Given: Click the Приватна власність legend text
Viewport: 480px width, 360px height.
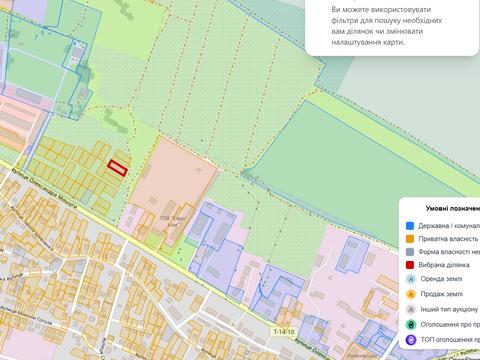Looking at the screenshot, I should click(448, 239).
